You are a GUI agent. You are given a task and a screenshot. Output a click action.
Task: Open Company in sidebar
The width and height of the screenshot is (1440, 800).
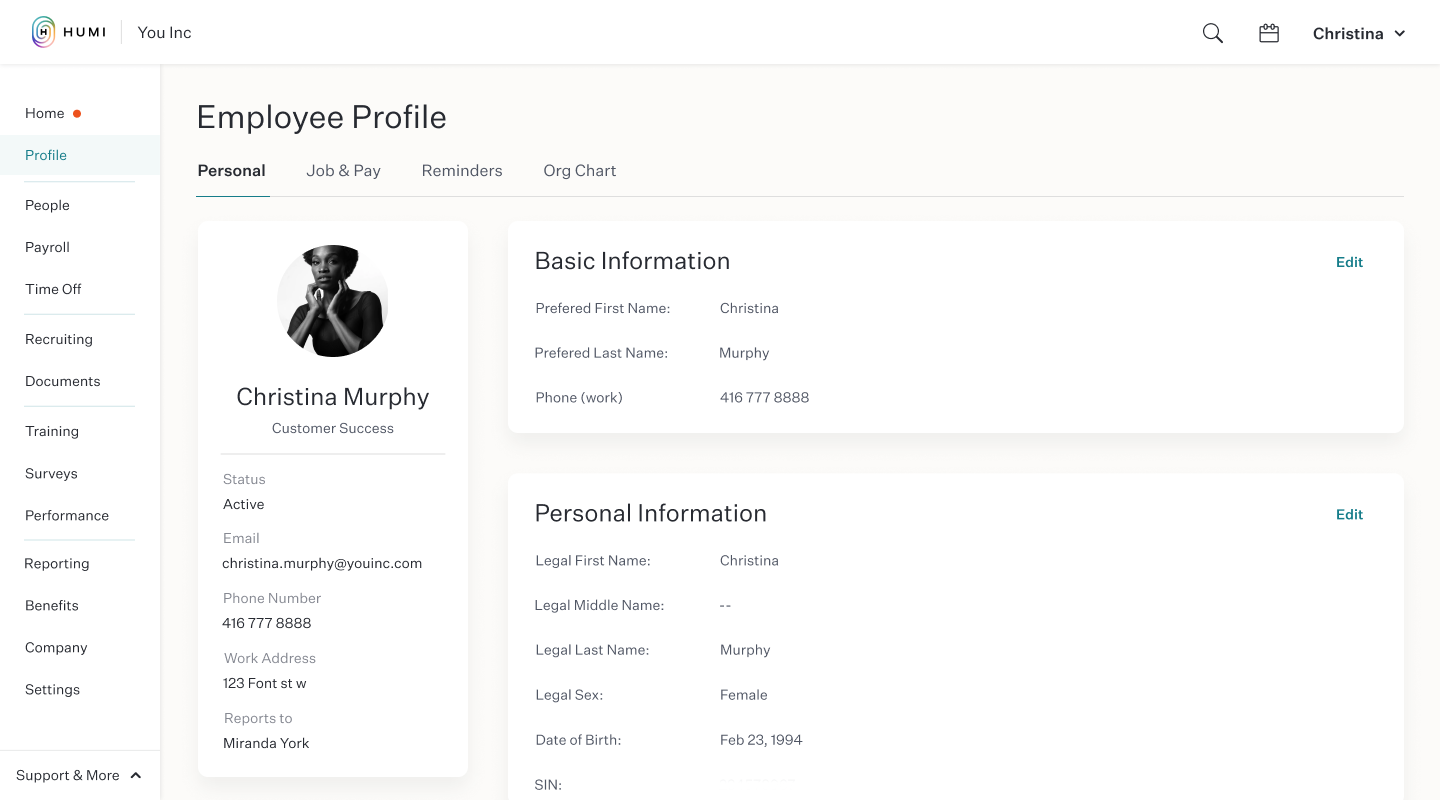coord(56,647)
